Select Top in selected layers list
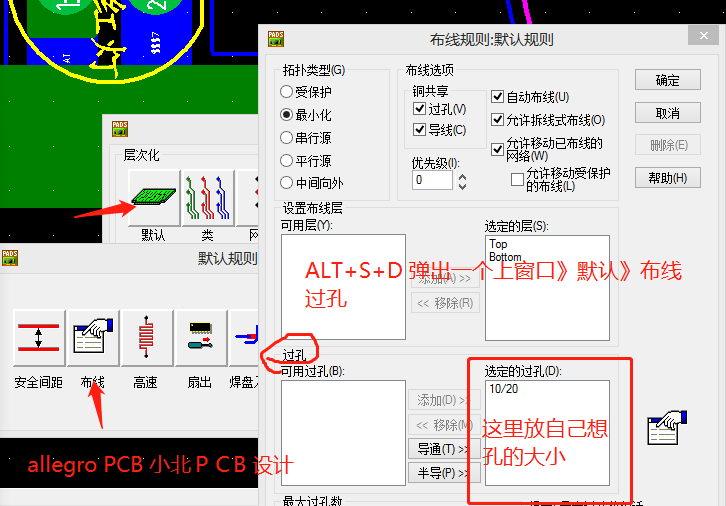The image size is (726, 506). point(498,244)
